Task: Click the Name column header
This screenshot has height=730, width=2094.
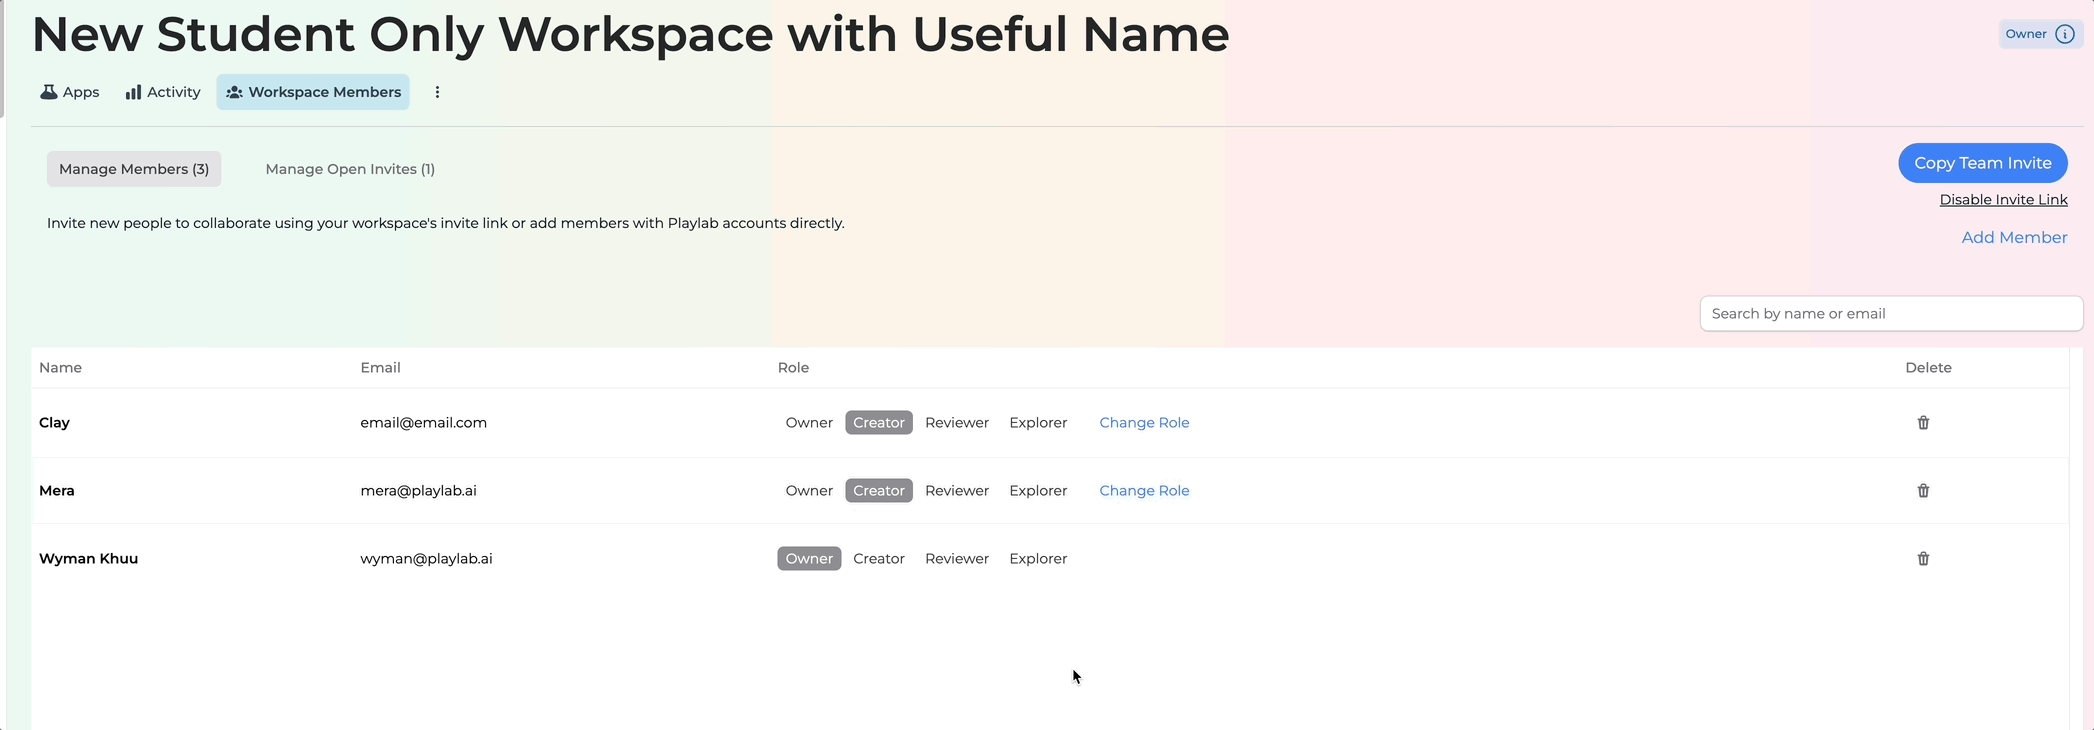Action: tap(60, 368)
